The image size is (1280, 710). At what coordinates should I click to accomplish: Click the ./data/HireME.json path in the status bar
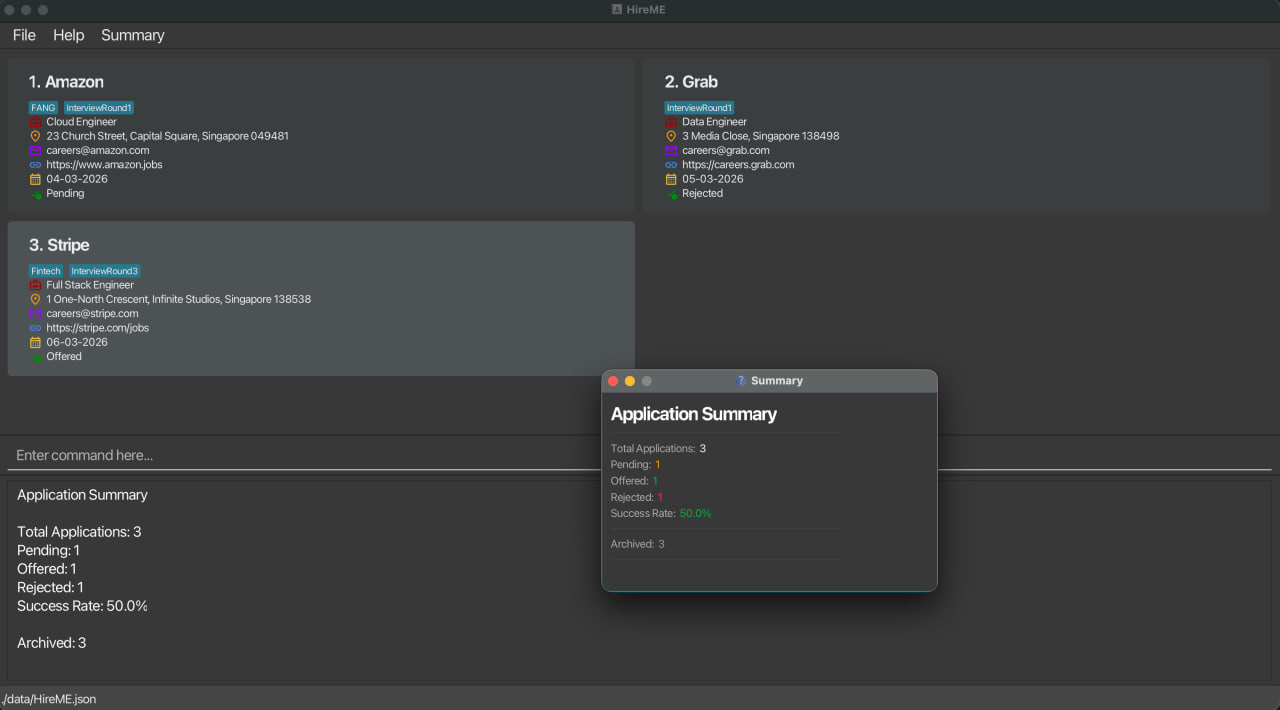50,698
